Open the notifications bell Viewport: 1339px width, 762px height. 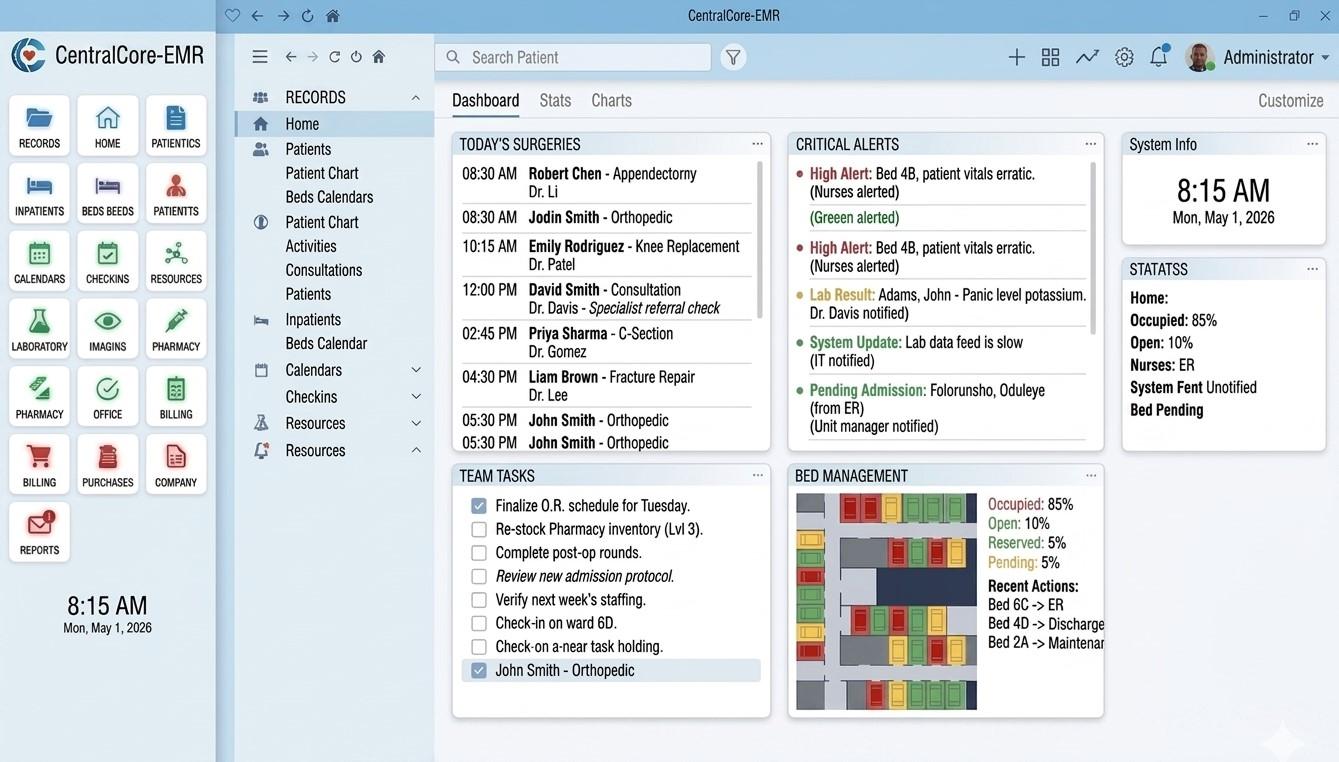click(x=1159, y=56)
